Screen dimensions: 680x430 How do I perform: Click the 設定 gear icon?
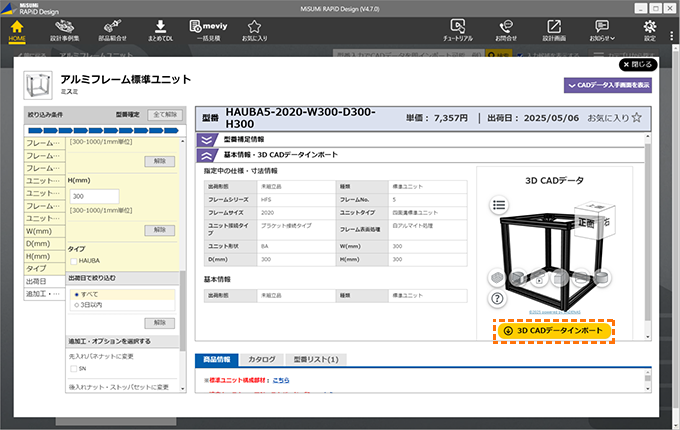click(x=649, y=27)
